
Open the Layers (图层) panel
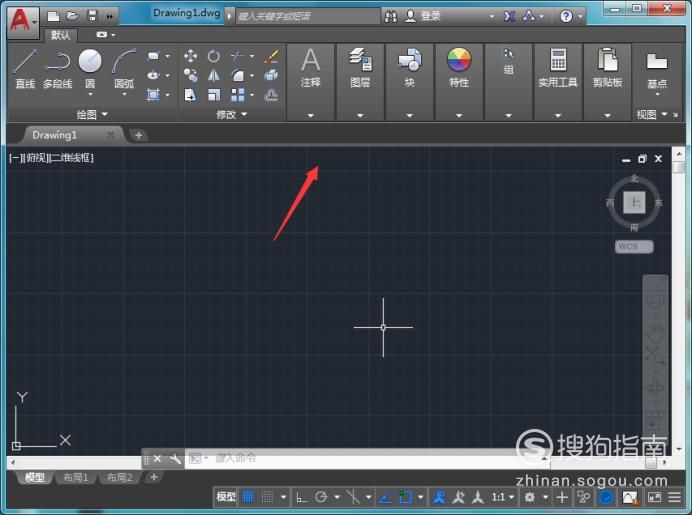360,68
